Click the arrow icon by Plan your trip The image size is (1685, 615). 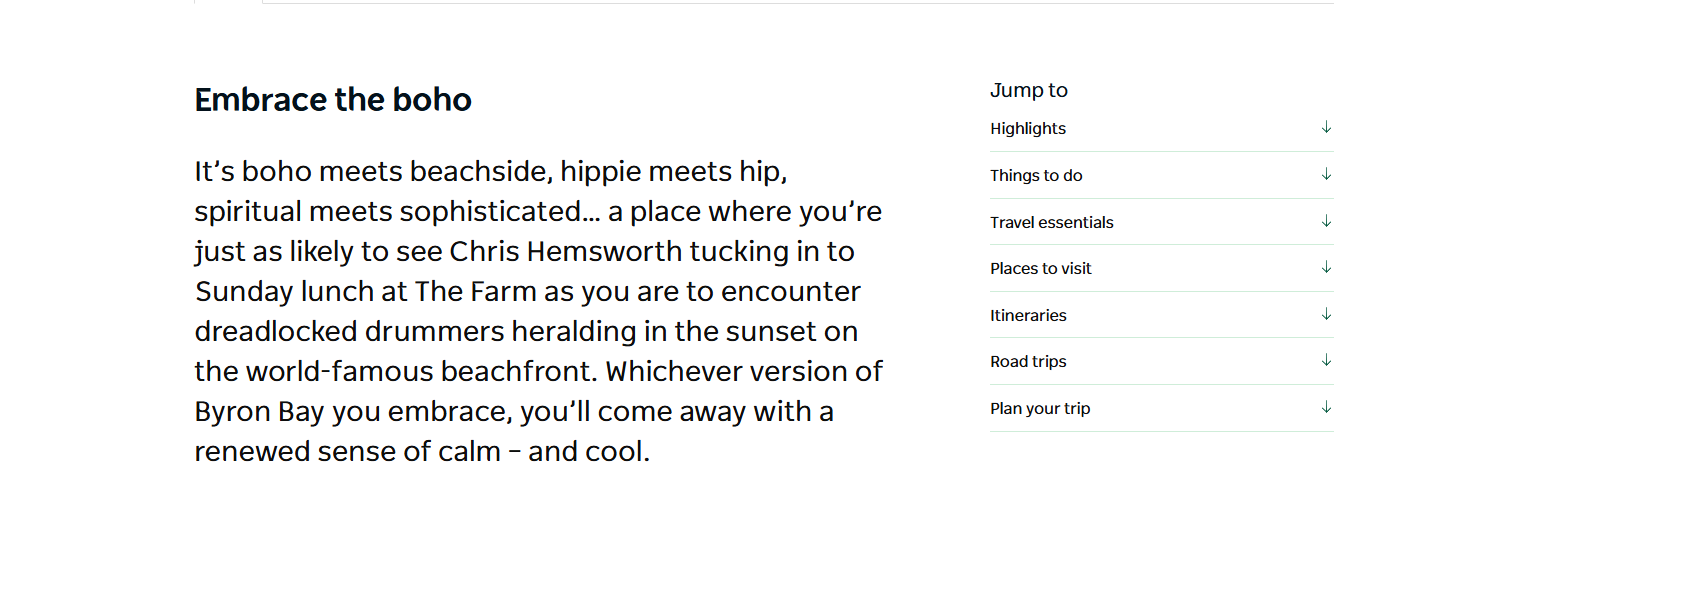1326,408
